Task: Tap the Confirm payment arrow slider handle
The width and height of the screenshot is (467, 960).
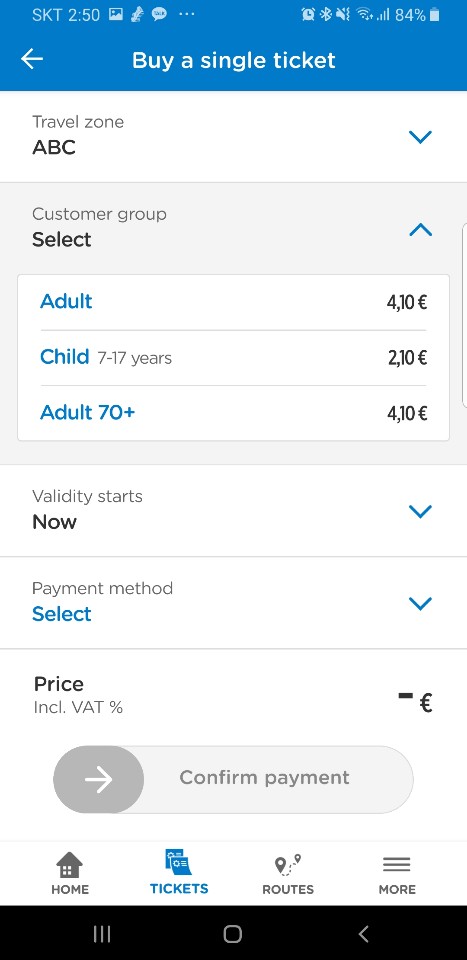Action: [99, 779]
